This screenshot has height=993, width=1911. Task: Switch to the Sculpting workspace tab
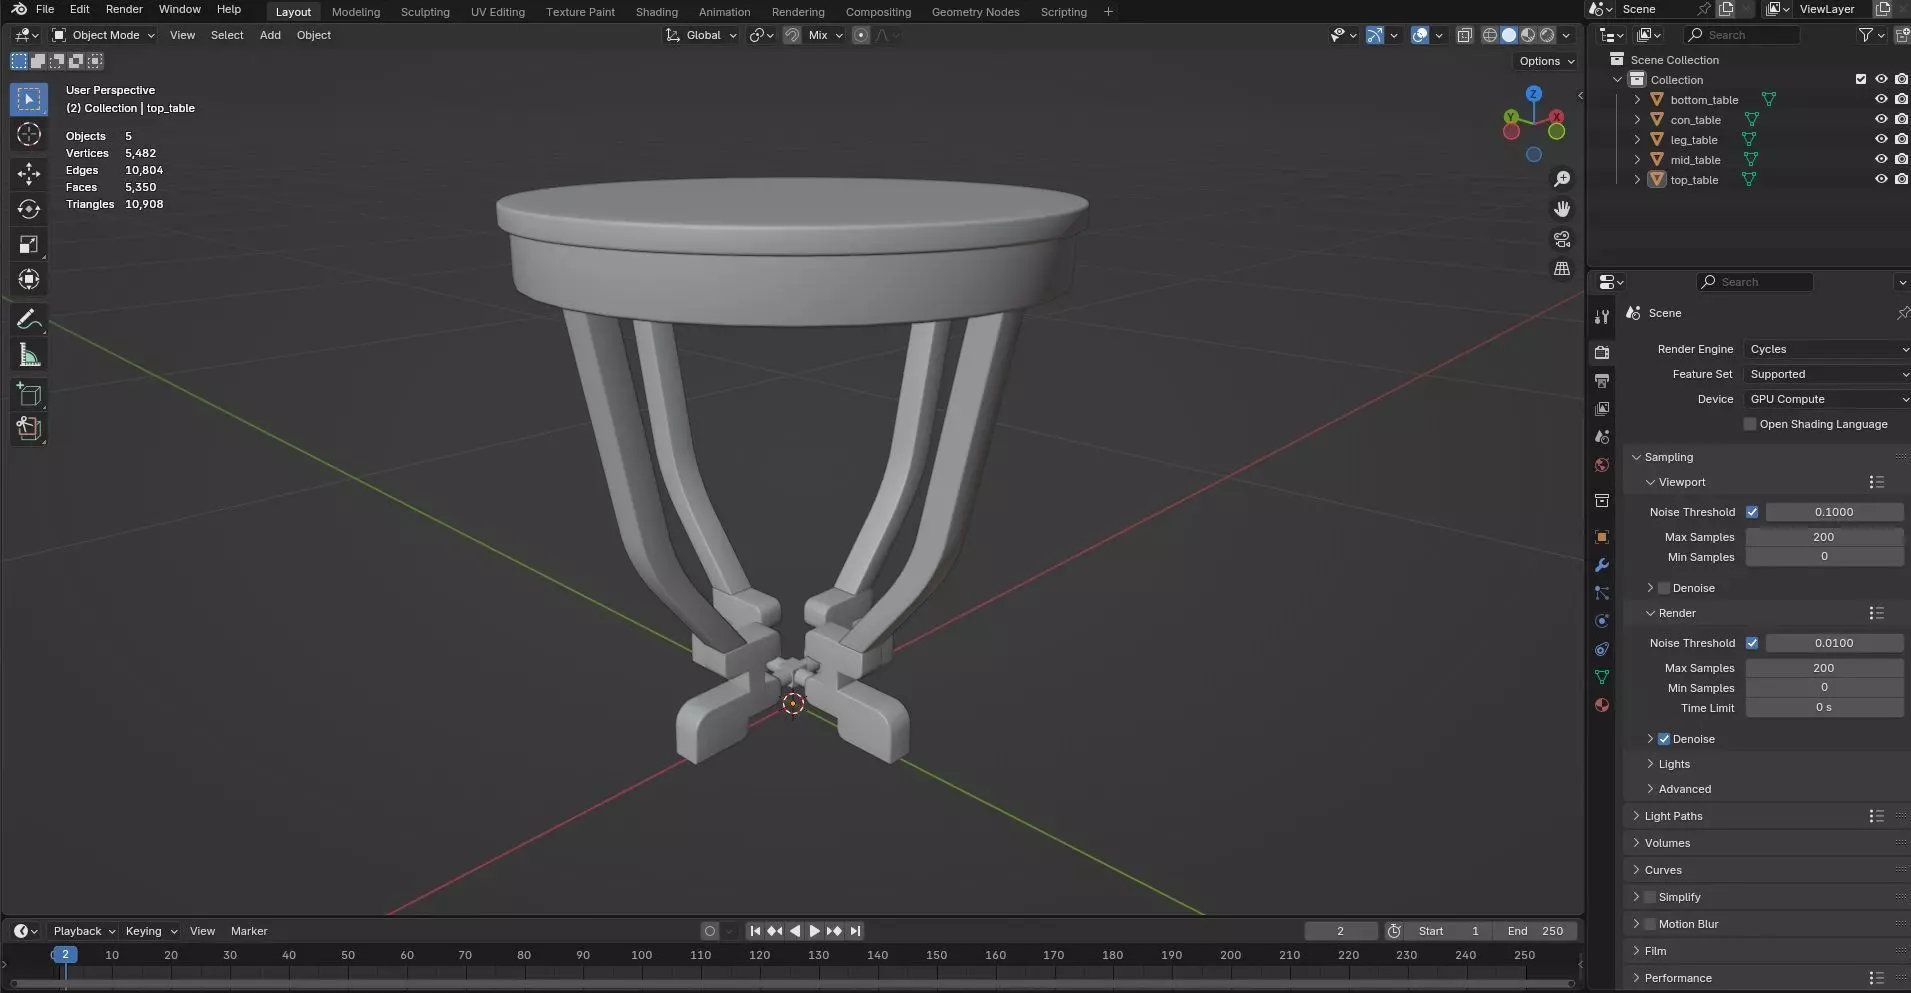425,12
